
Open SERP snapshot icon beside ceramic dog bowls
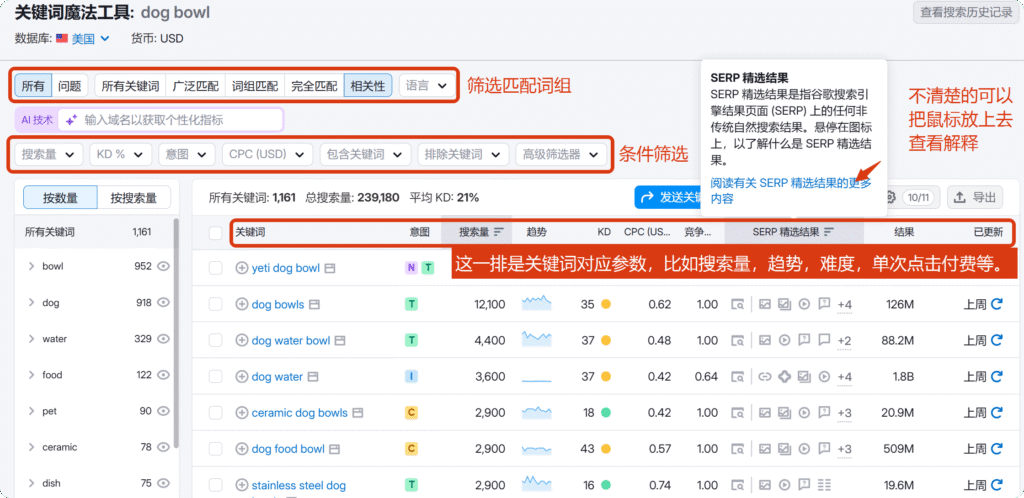(x=357, y=412)
